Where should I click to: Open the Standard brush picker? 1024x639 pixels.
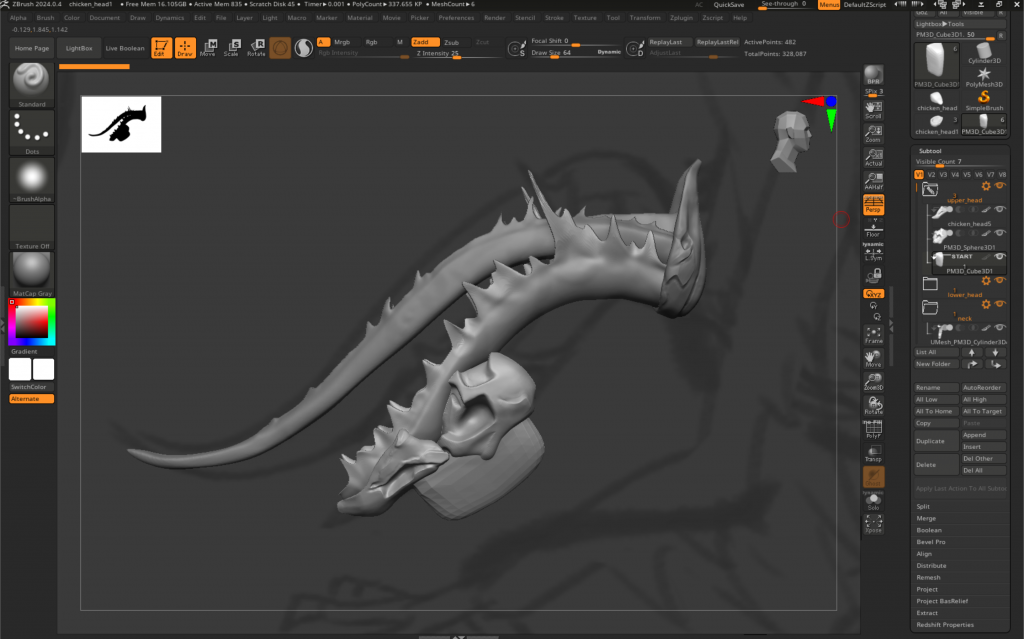coord(31,85)
